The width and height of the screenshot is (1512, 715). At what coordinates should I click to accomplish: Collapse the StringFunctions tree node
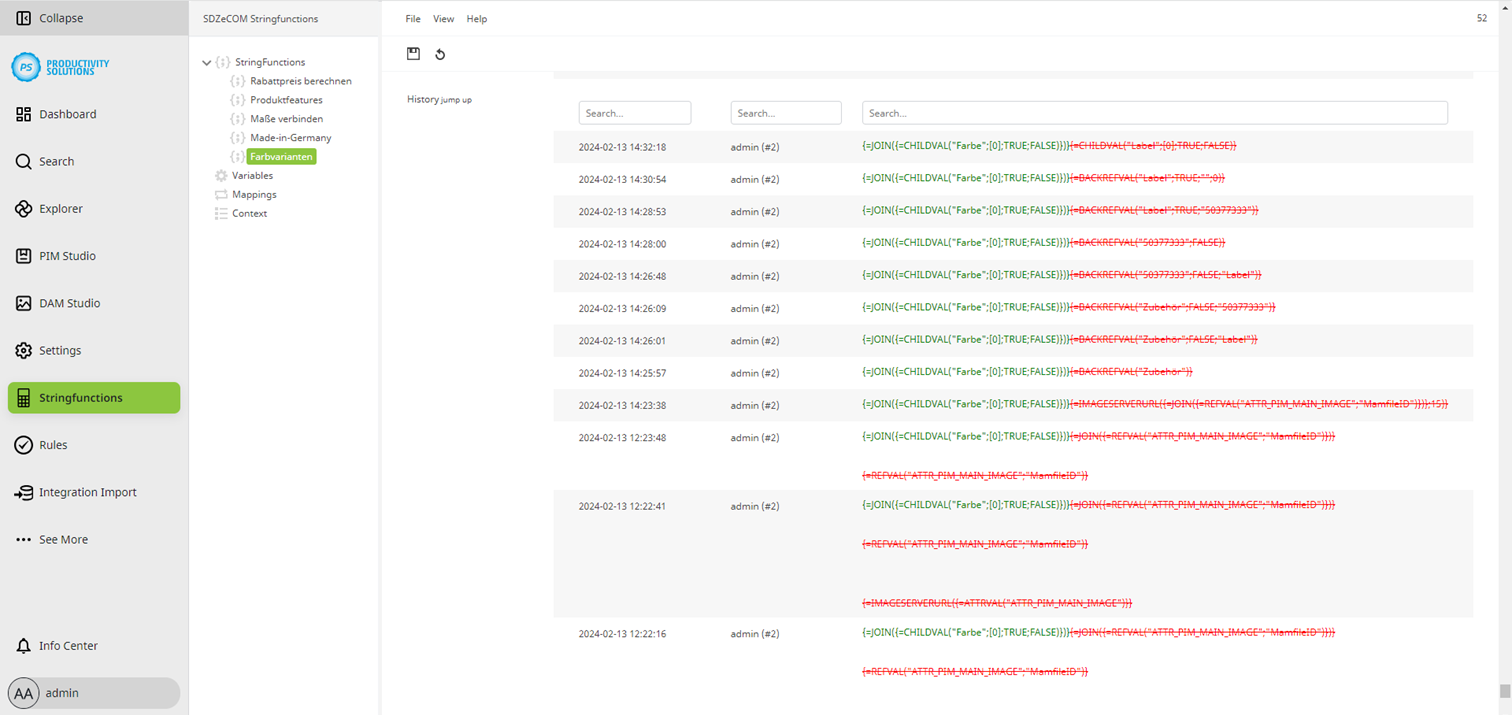point(206,61)
